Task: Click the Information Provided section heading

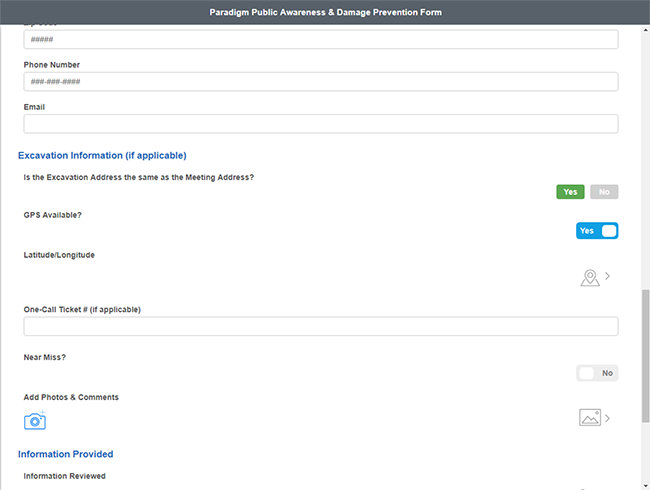Action: coord(65,454)
